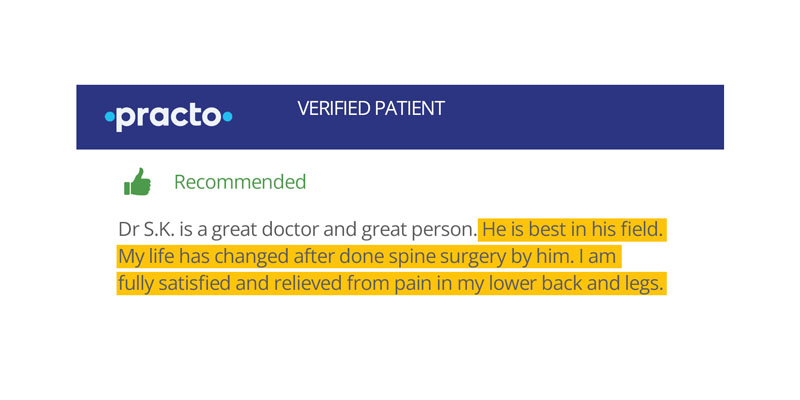Click the left dot of Practo logo

click(109, 118)
